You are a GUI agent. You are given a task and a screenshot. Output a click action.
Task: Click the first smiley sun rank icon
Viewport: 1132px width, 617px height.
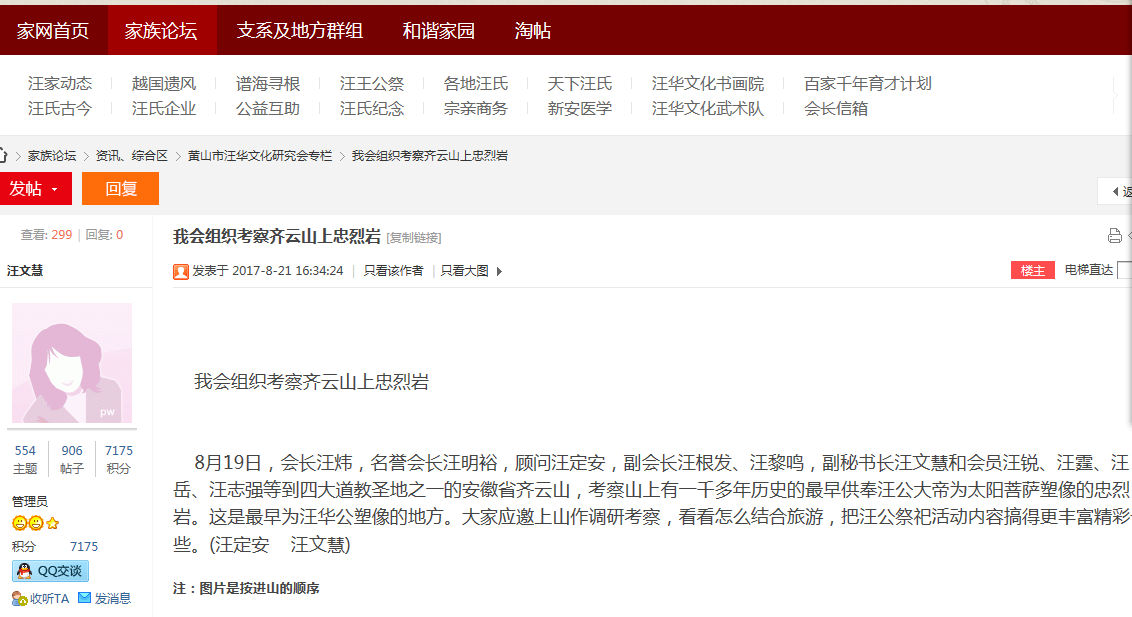pos(19,523)
